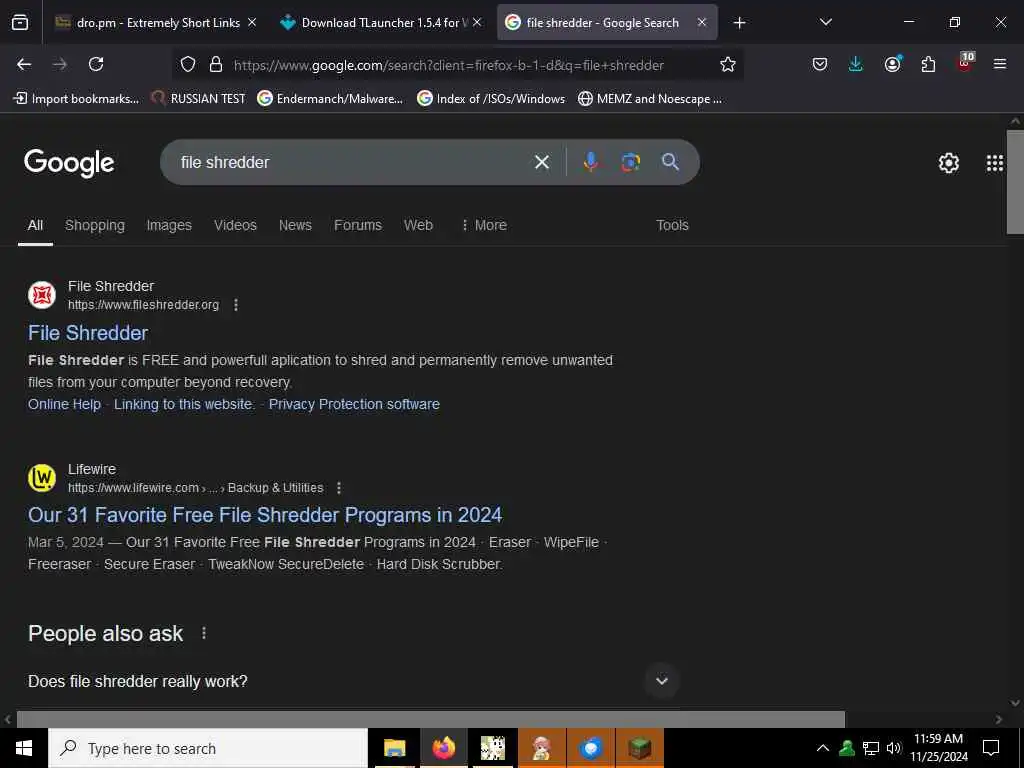
Task: Select the Web search tab
Action: (x=418, y=225)
